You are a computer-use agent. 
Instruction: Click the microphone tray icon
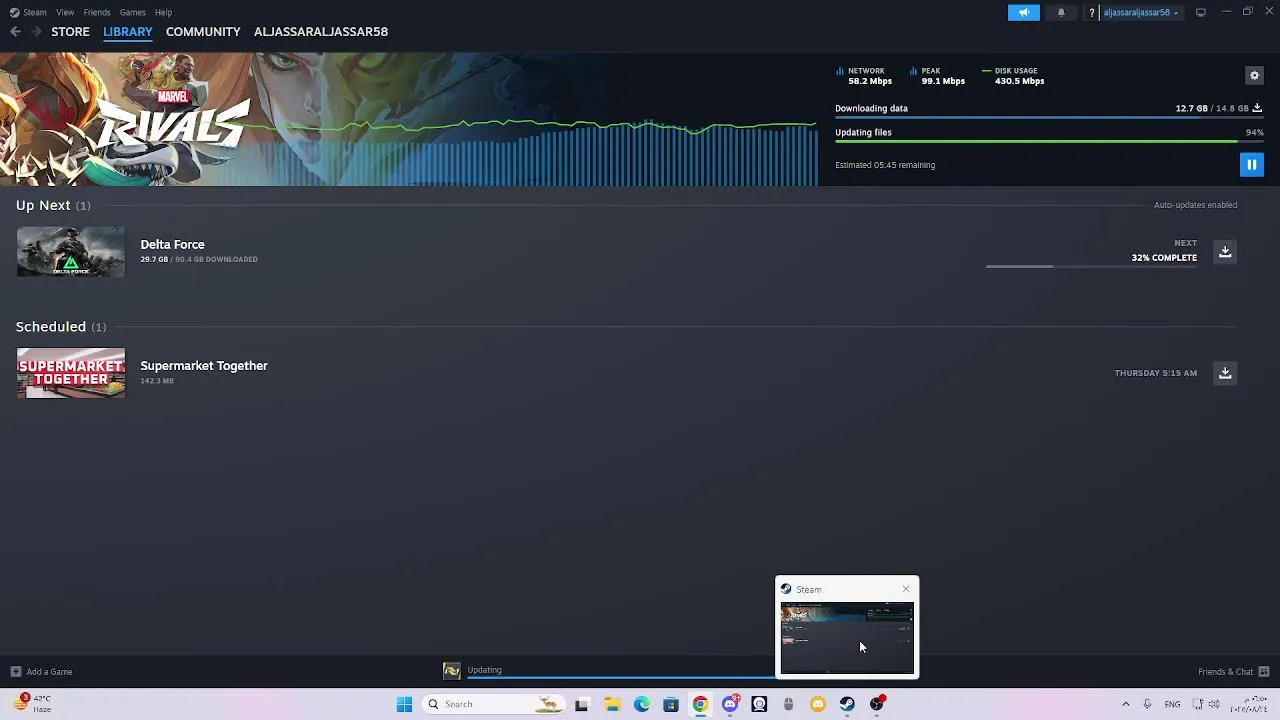click(1147, 704)
